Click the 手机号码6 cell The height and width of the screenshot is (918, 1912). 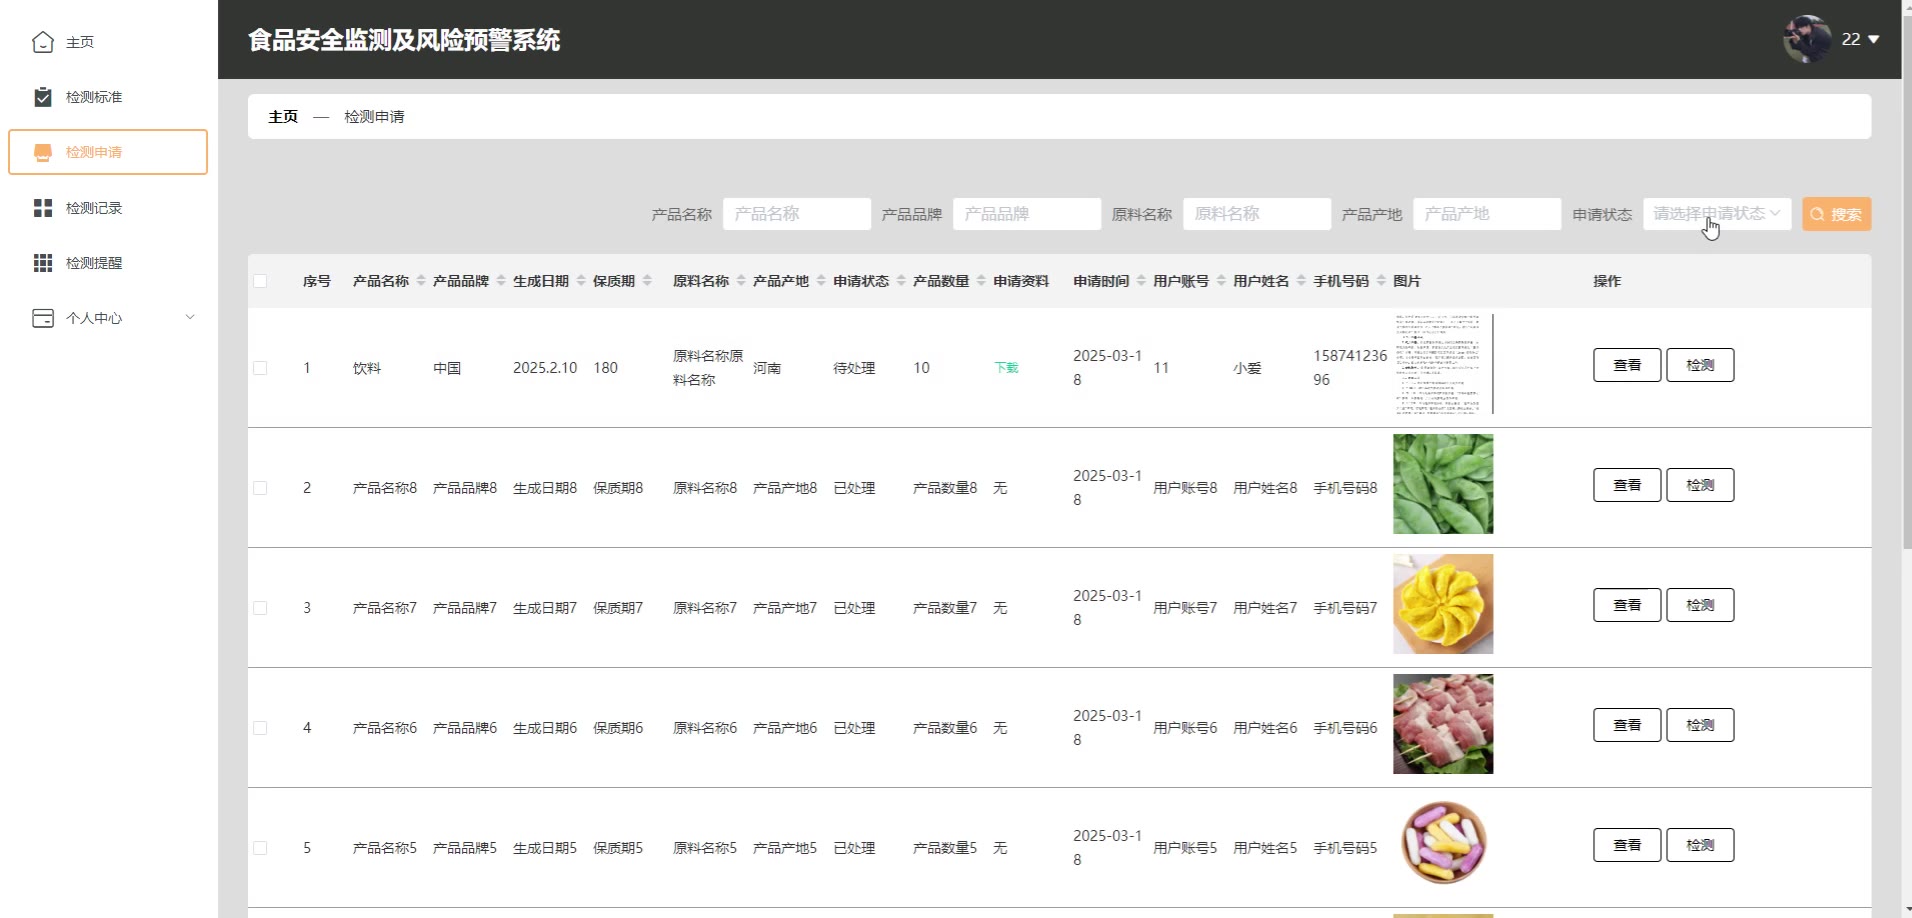point(1345,728)
